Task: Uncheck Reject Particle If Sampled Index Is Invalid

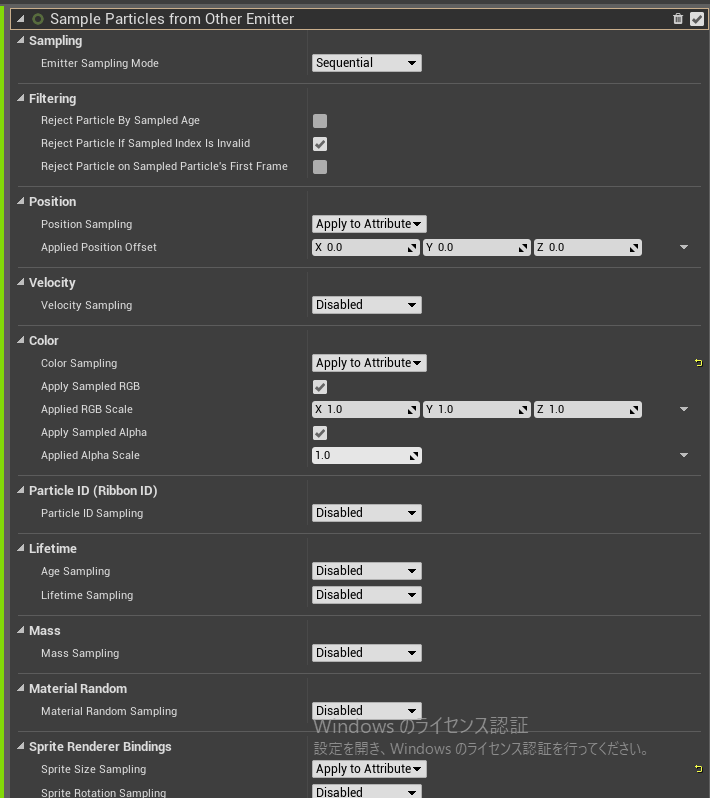Action: pos(320,144)
